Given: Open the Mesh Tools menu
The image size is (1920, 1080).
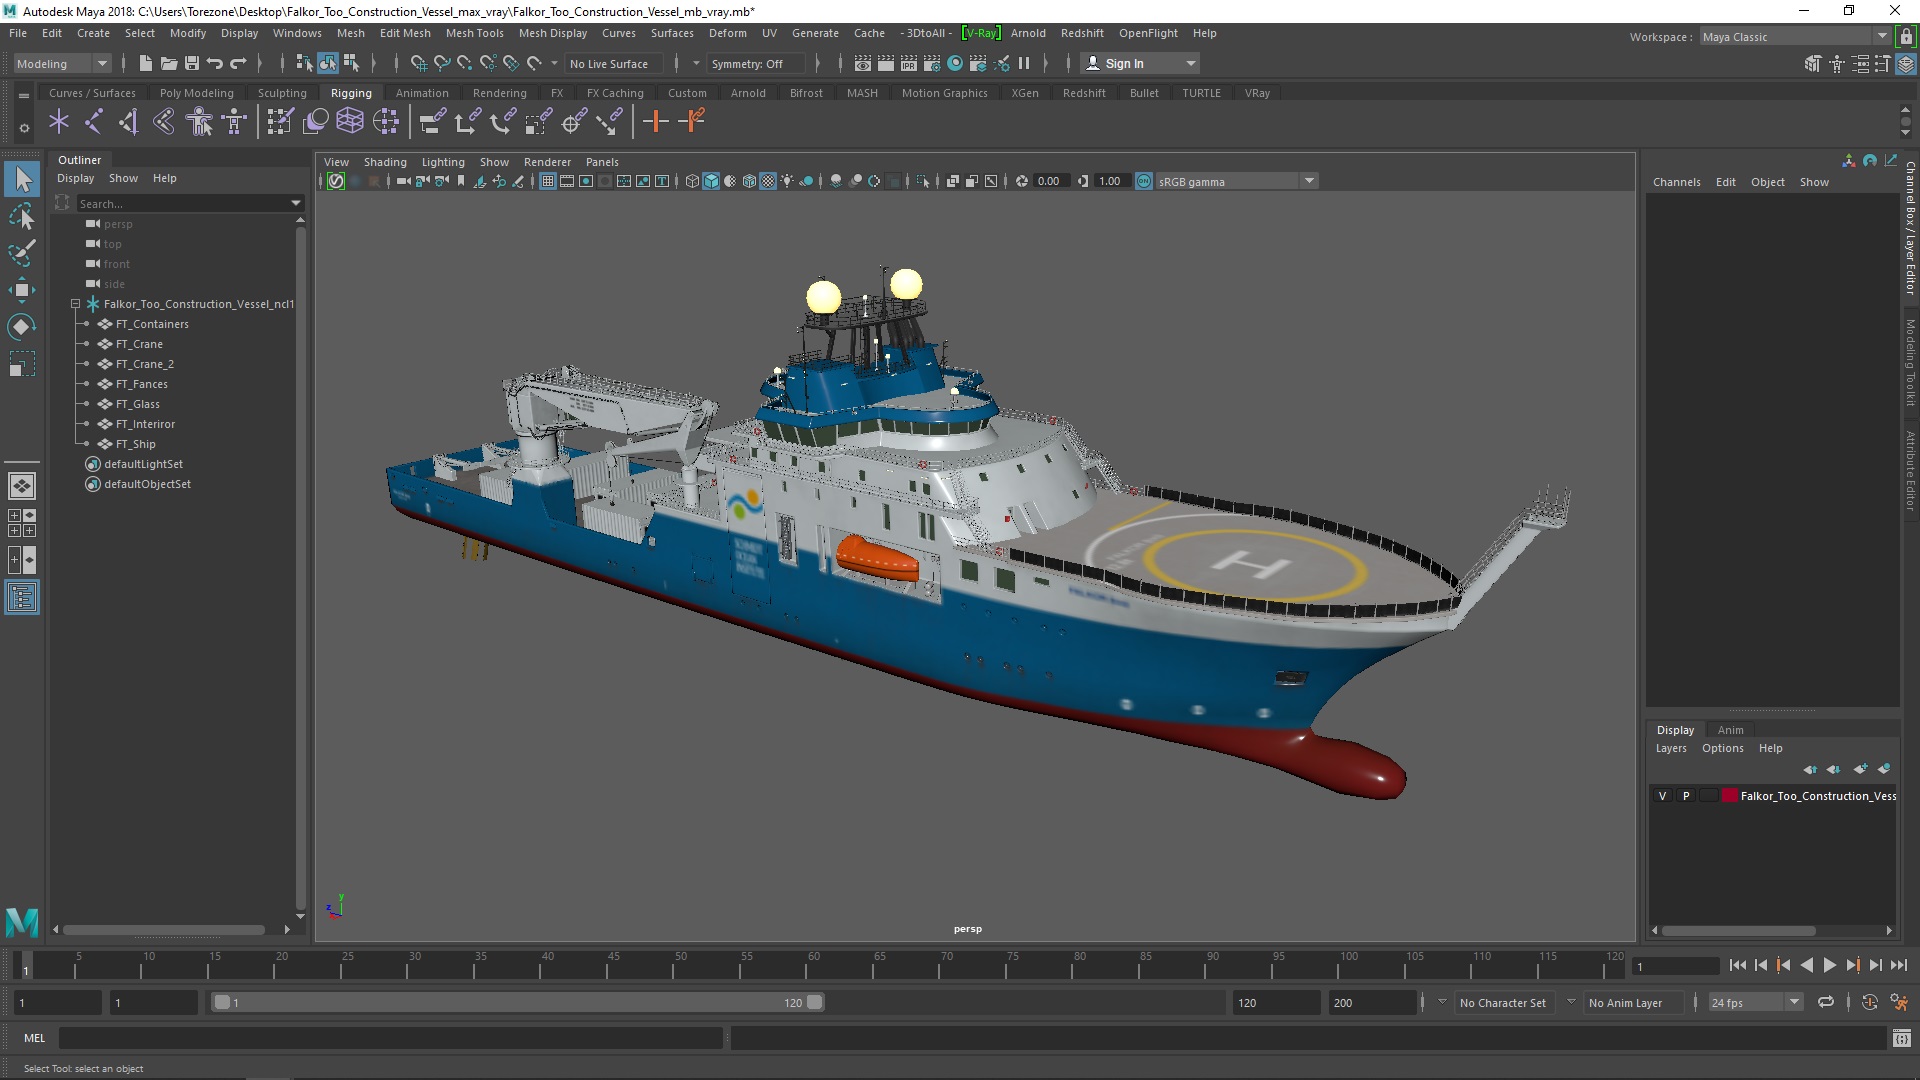Looking at the screenshot, I should [474, 33].
